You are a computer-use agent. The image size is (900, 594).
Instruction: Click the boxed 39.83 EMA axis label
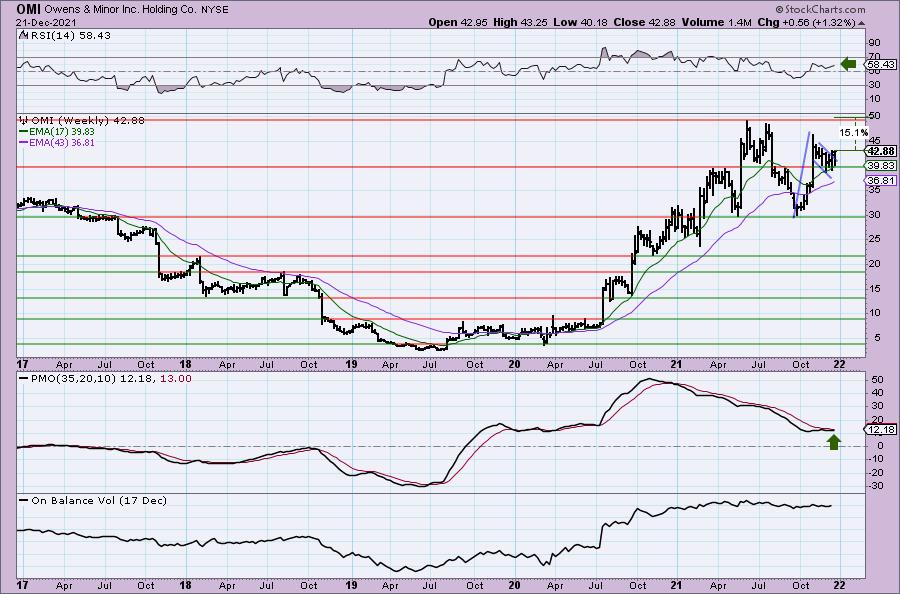(x=881, y=165)
